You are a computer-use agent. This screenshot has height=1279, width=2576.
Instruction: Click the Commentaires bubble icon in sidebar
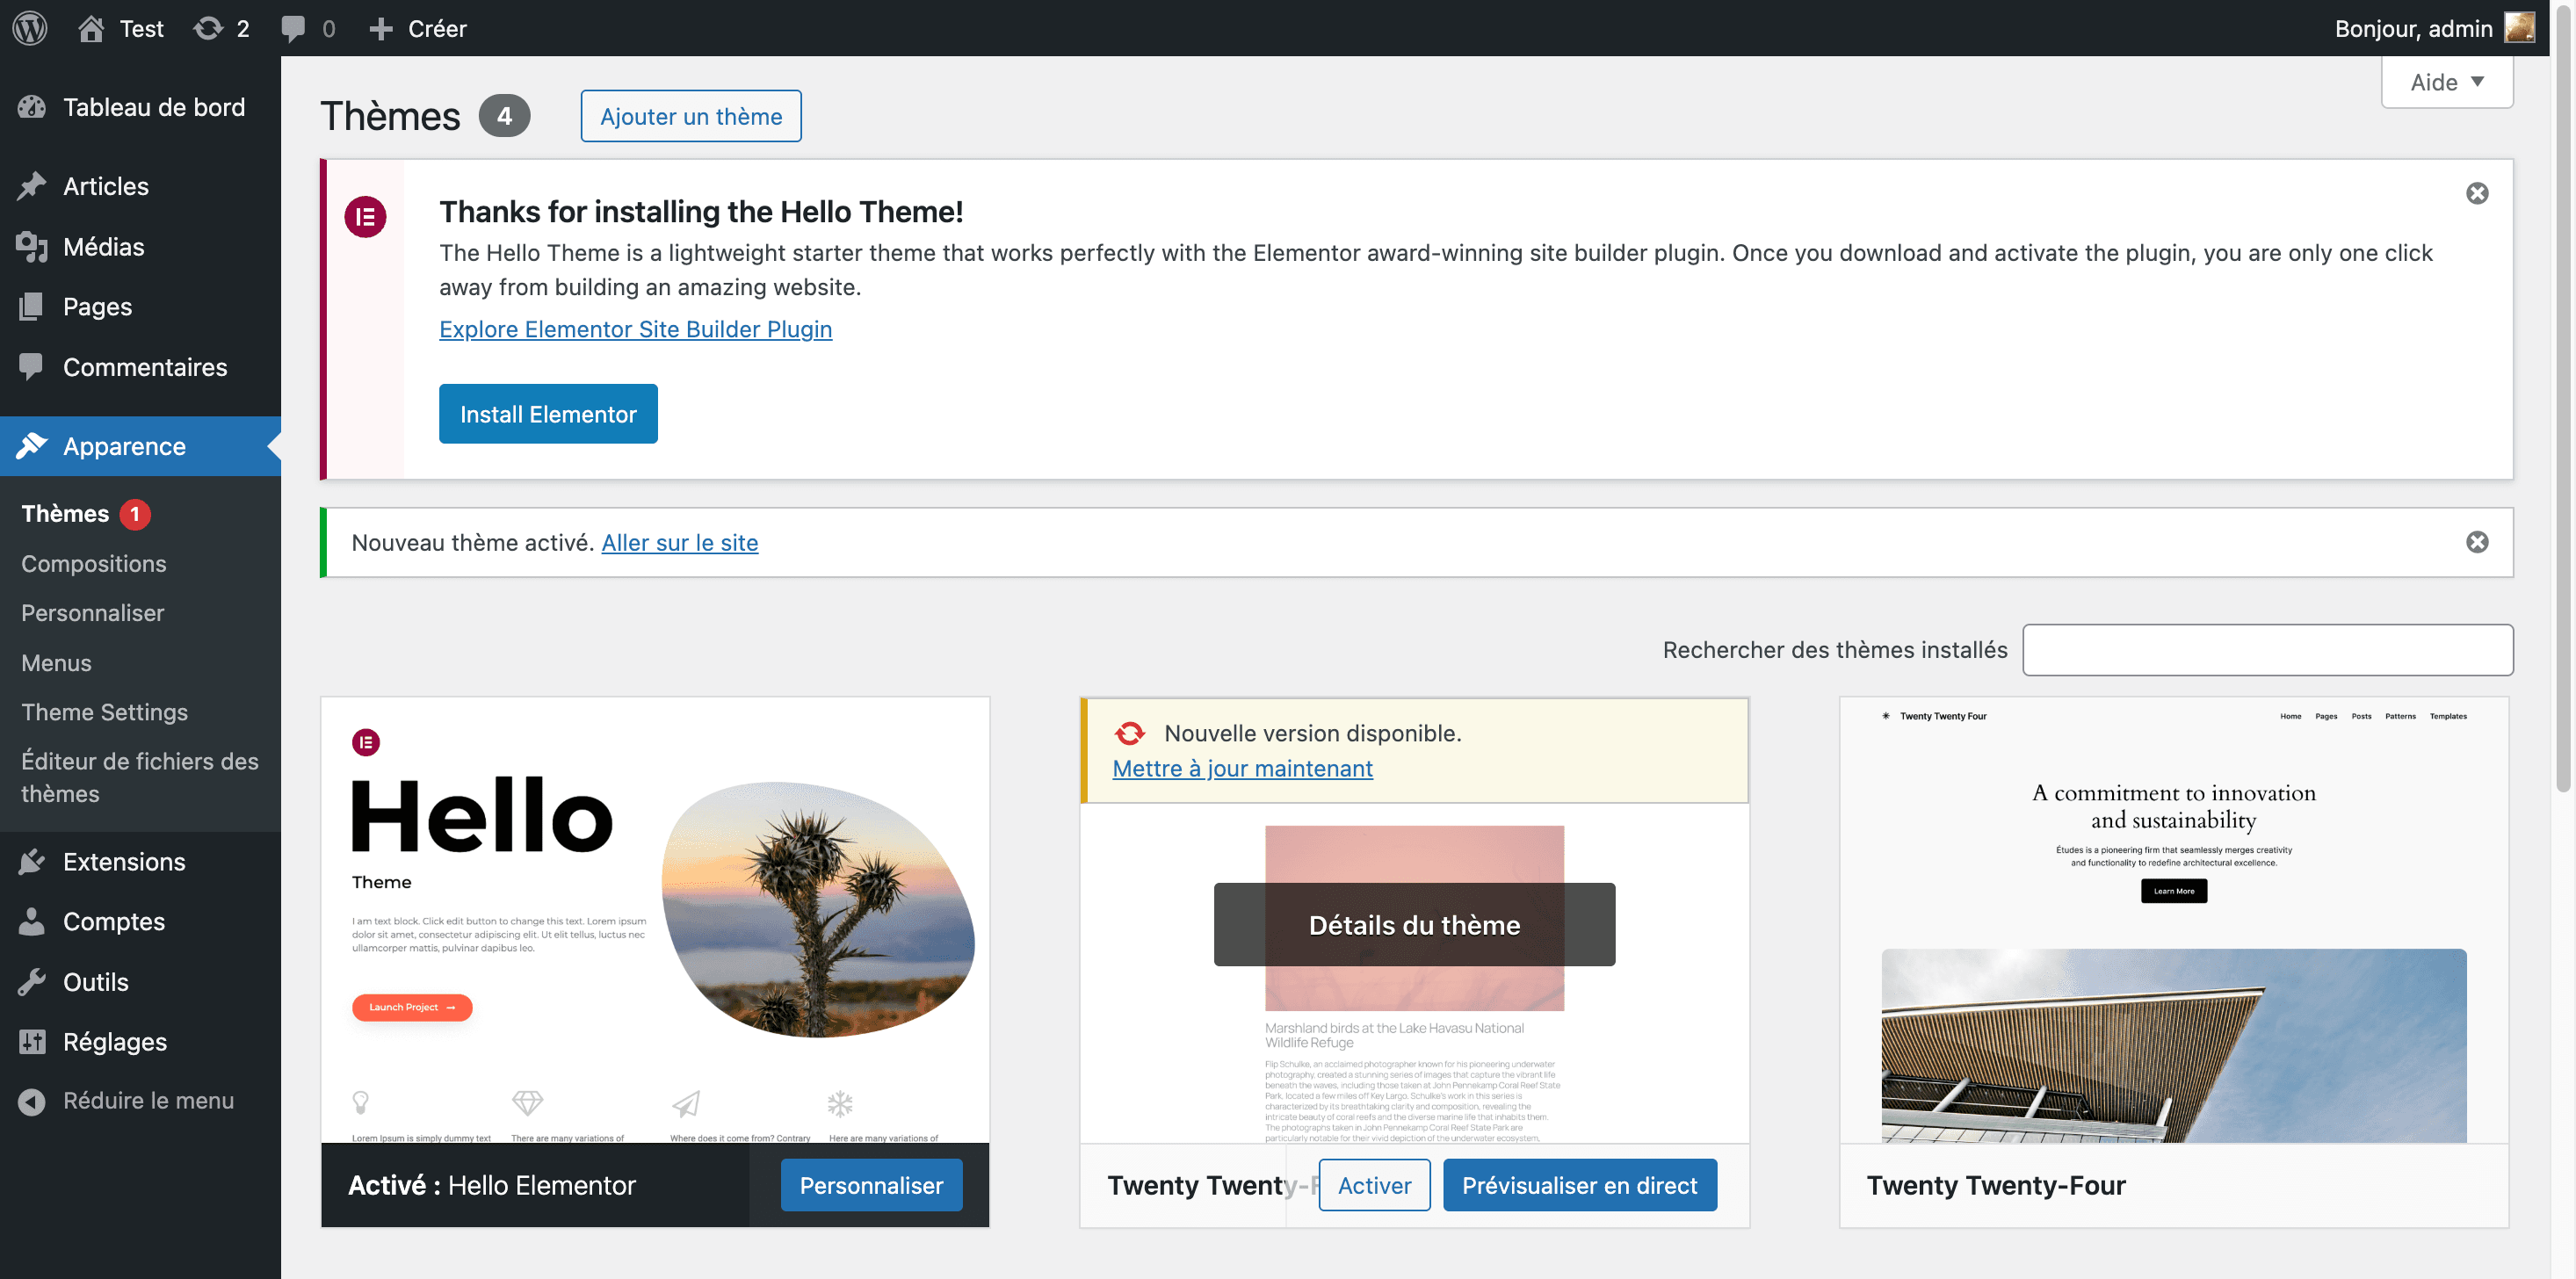pyautogui.click(x=32, y=367)
